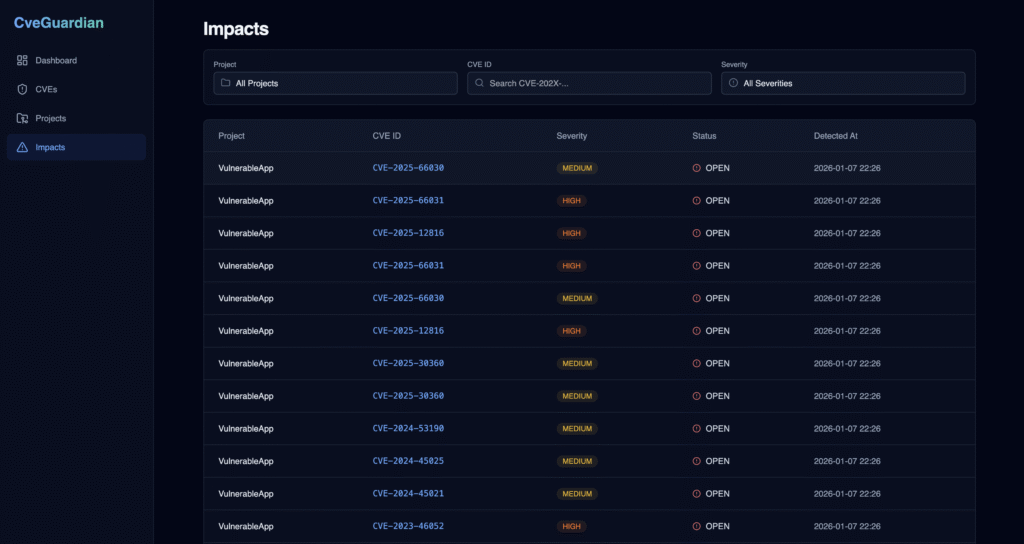1024x544 pixels.
Task: Click VulnerableApp in the CVE-2024-45021 row
Action: click(x=246, y=494)
